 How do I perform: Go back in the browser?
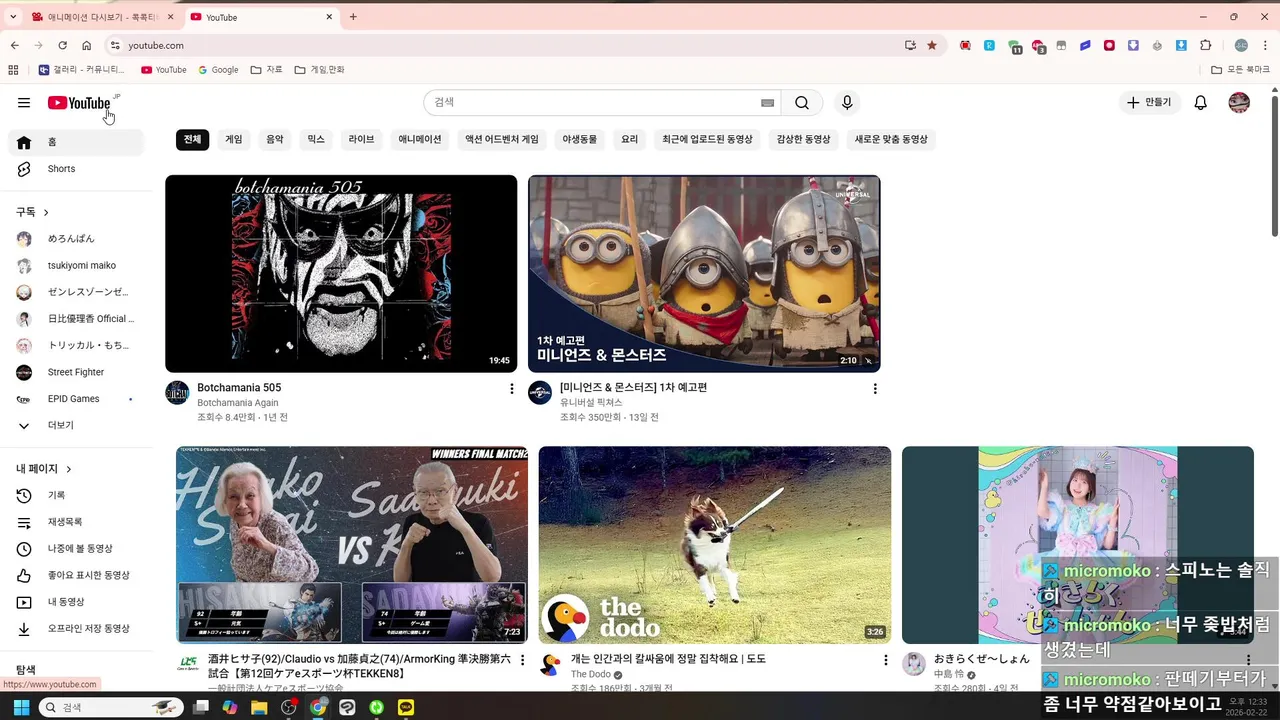point(15,45)
